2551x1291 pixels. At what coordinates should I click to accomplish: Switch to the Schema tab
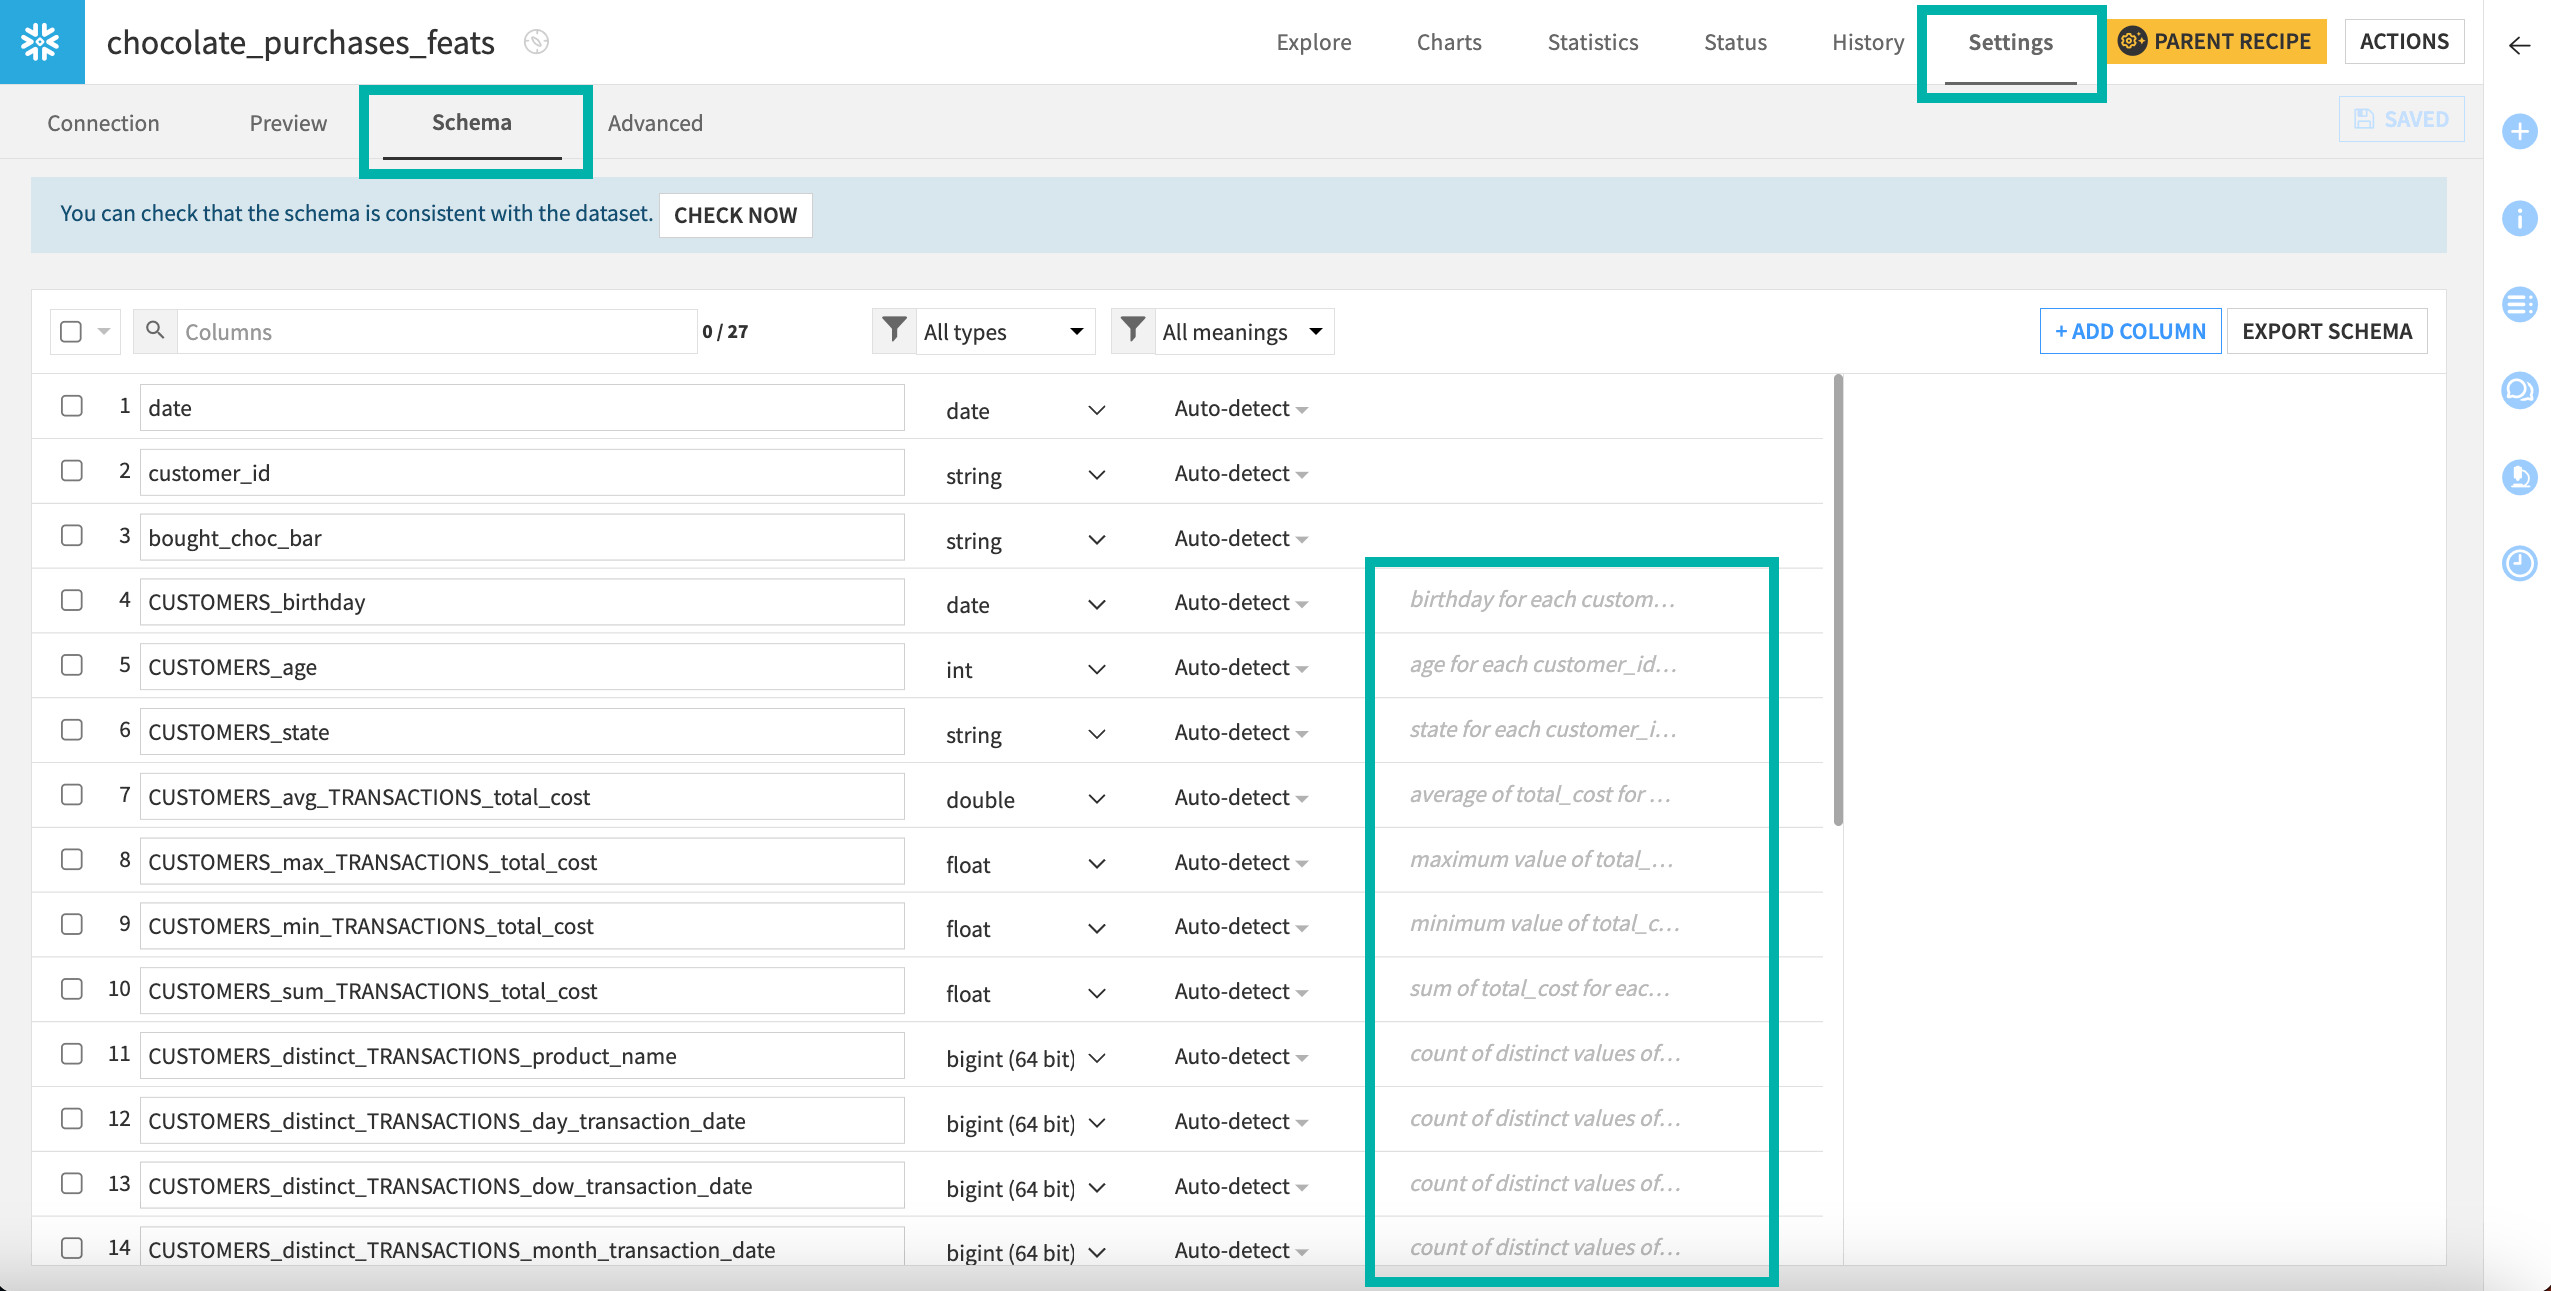point(471,122)
